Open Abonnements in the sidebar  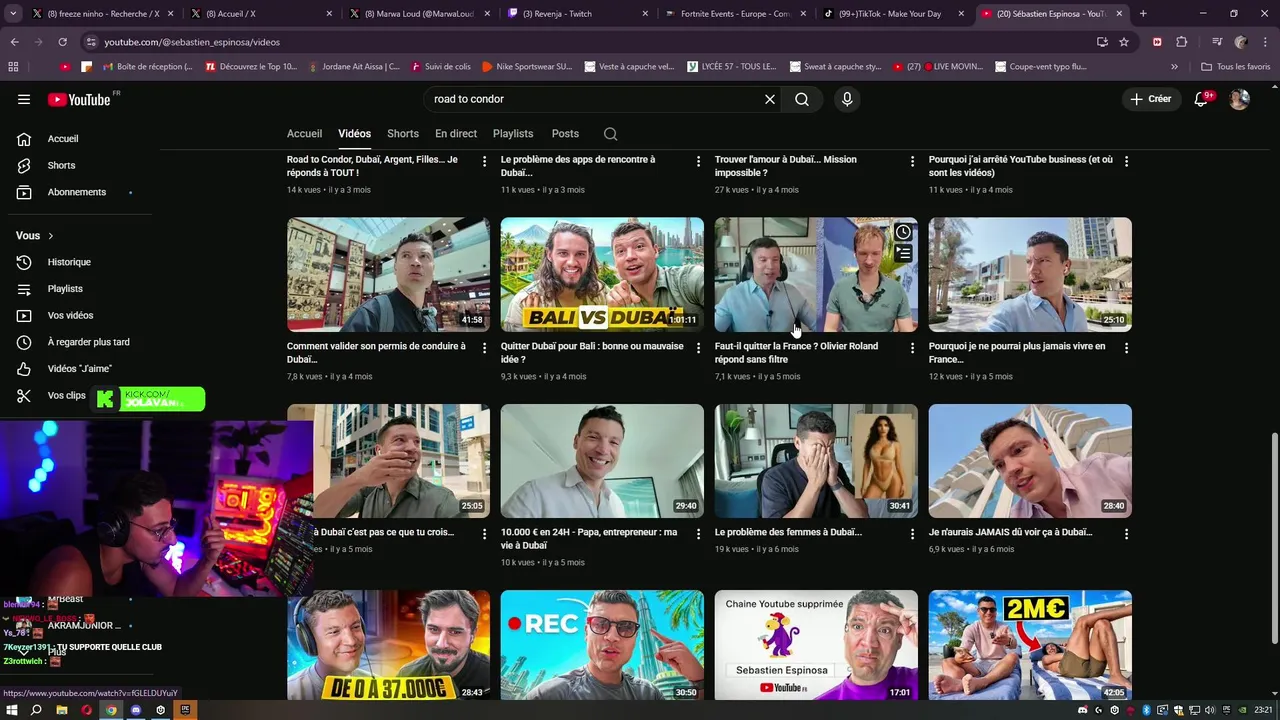[76, 192]
